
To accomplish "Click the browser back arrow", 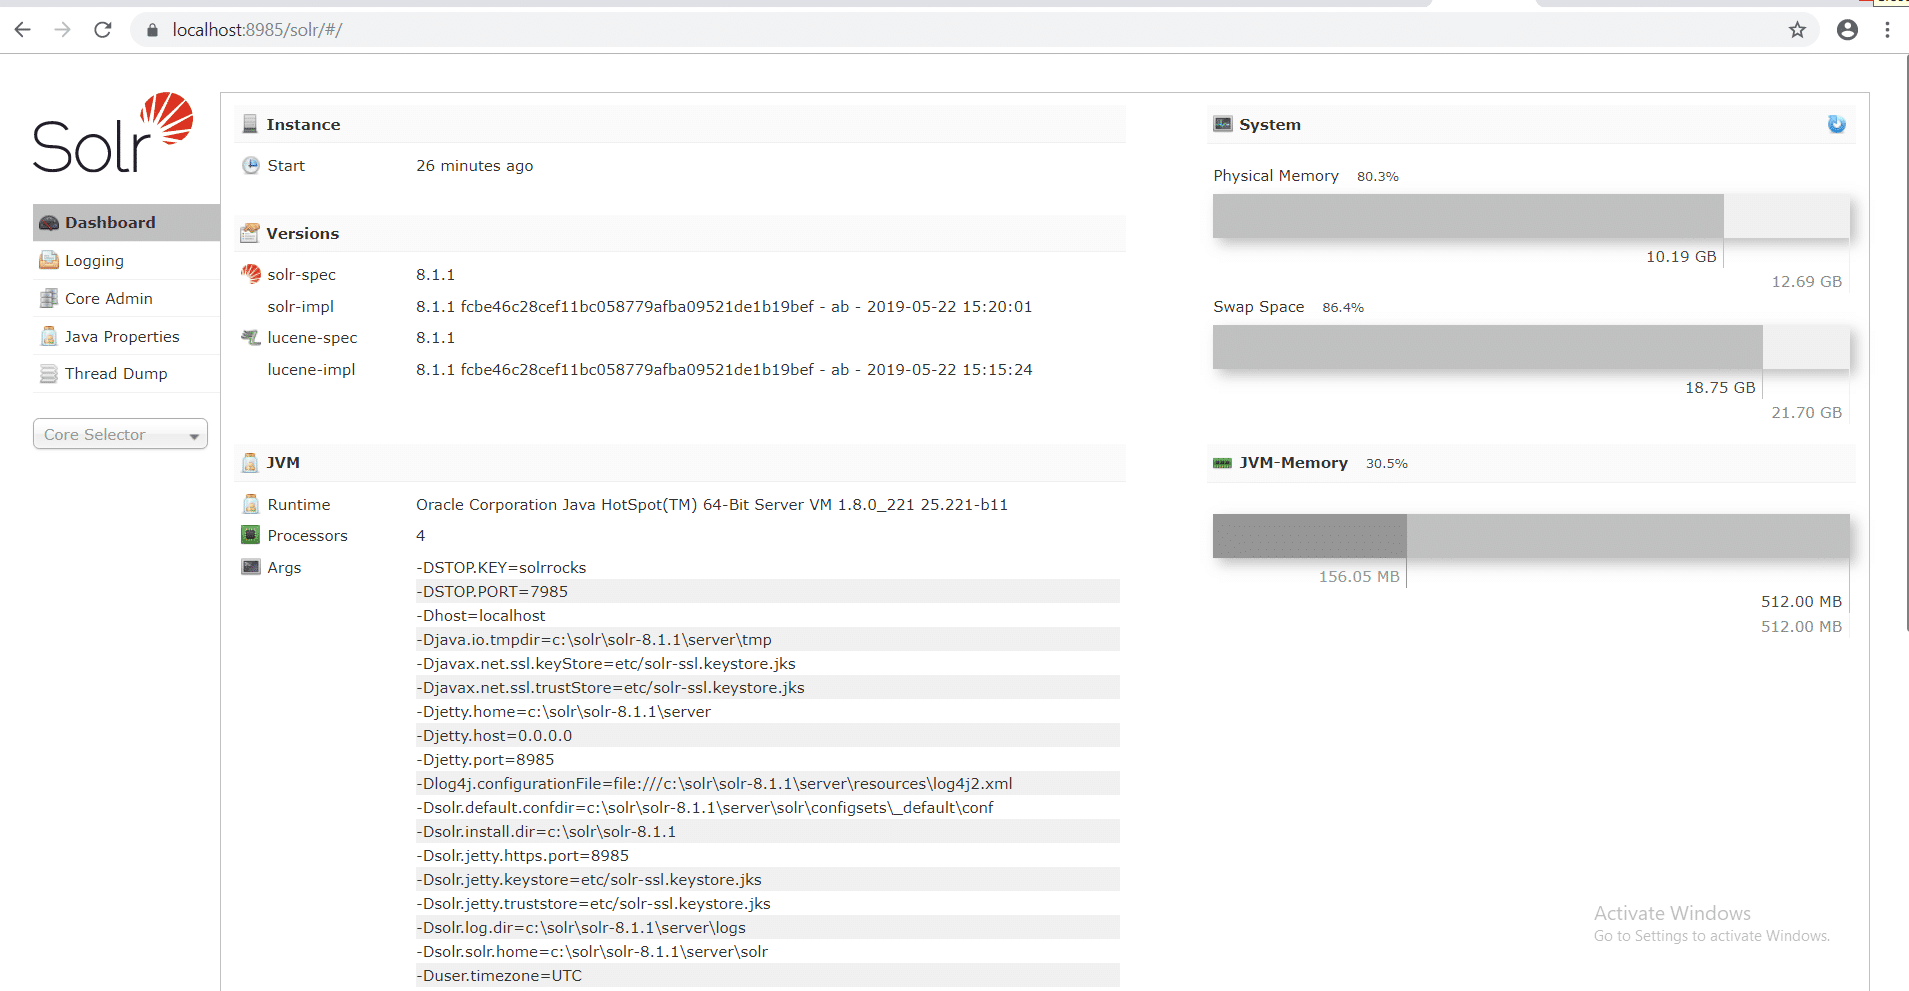I will pyautogui.click(x=23, y=30).
